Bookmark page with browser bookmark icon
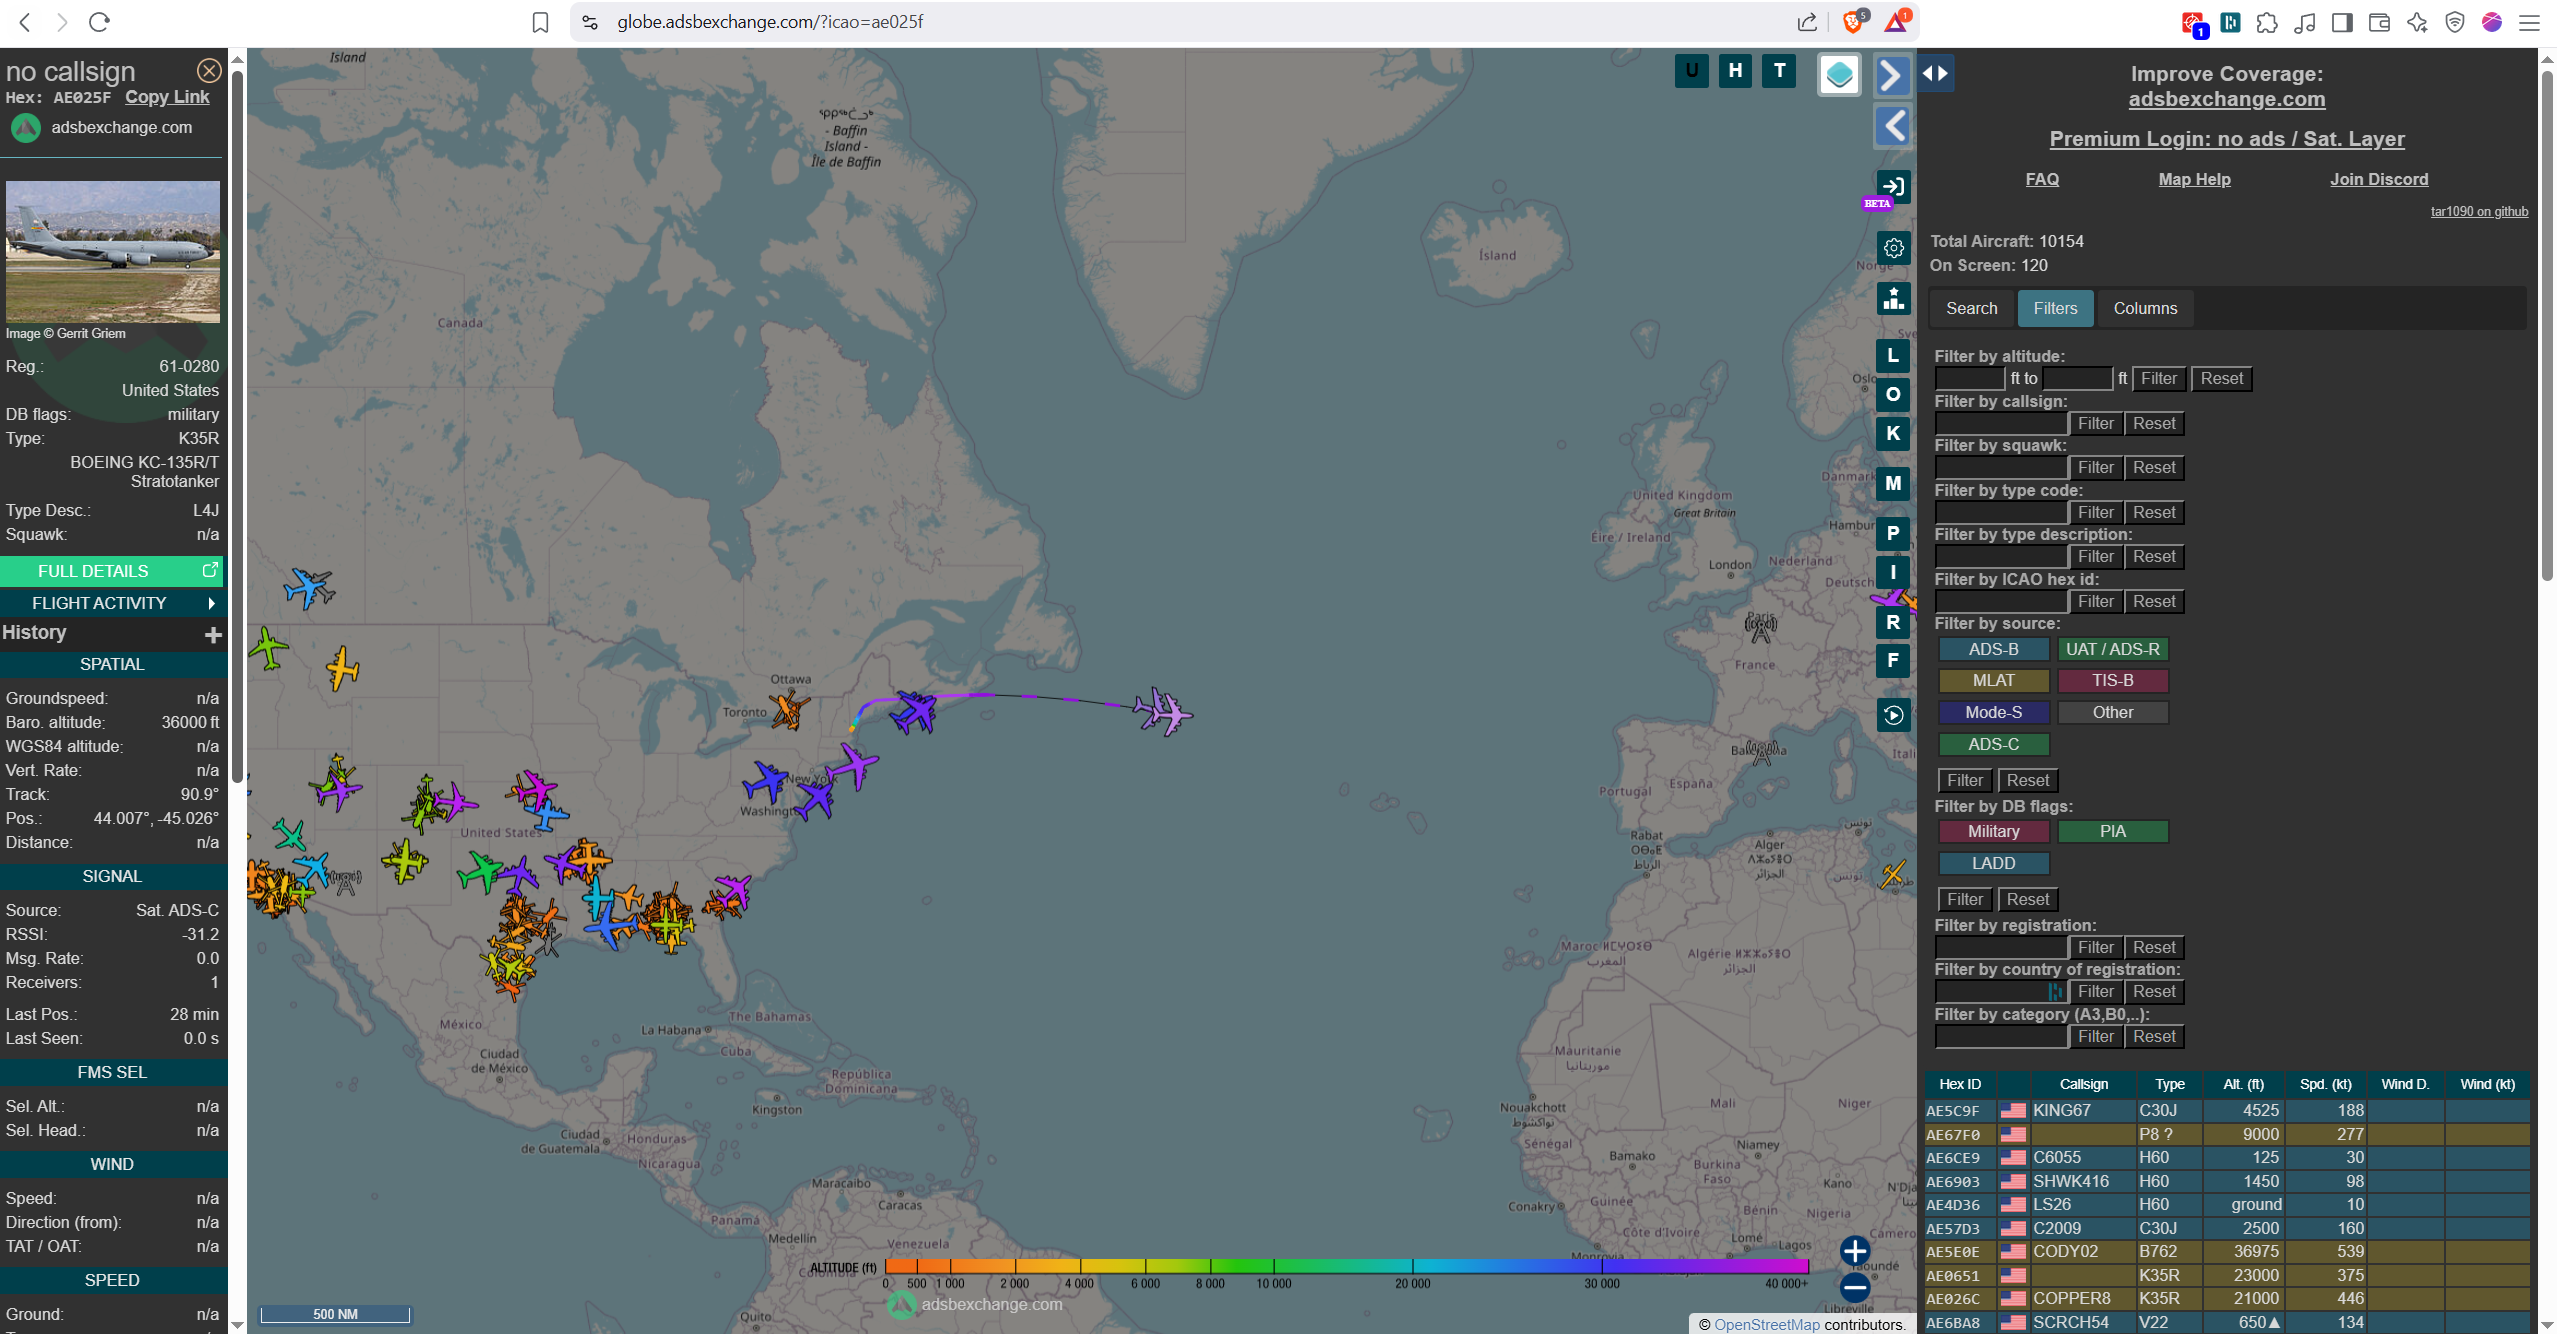Image resolution: width=2557 pixels, height=1334 pixels. (540, 22)
